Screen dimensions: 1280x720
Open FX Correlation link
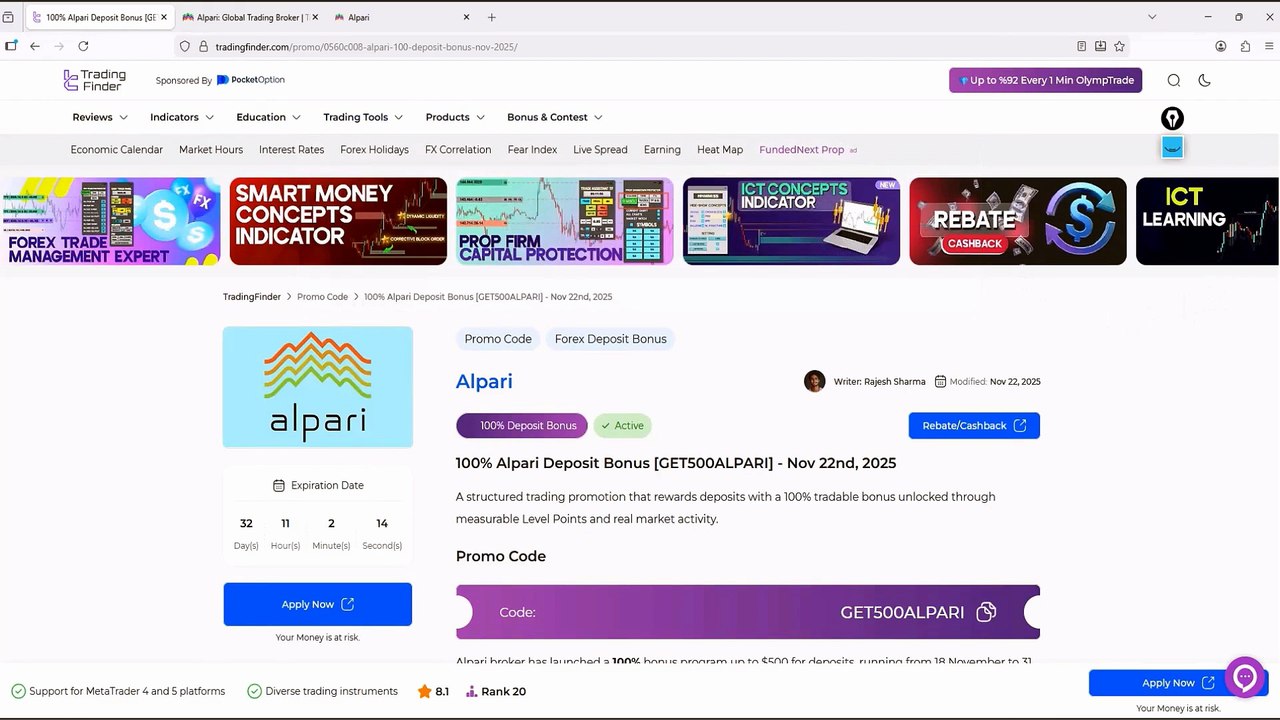coord(458,150)
